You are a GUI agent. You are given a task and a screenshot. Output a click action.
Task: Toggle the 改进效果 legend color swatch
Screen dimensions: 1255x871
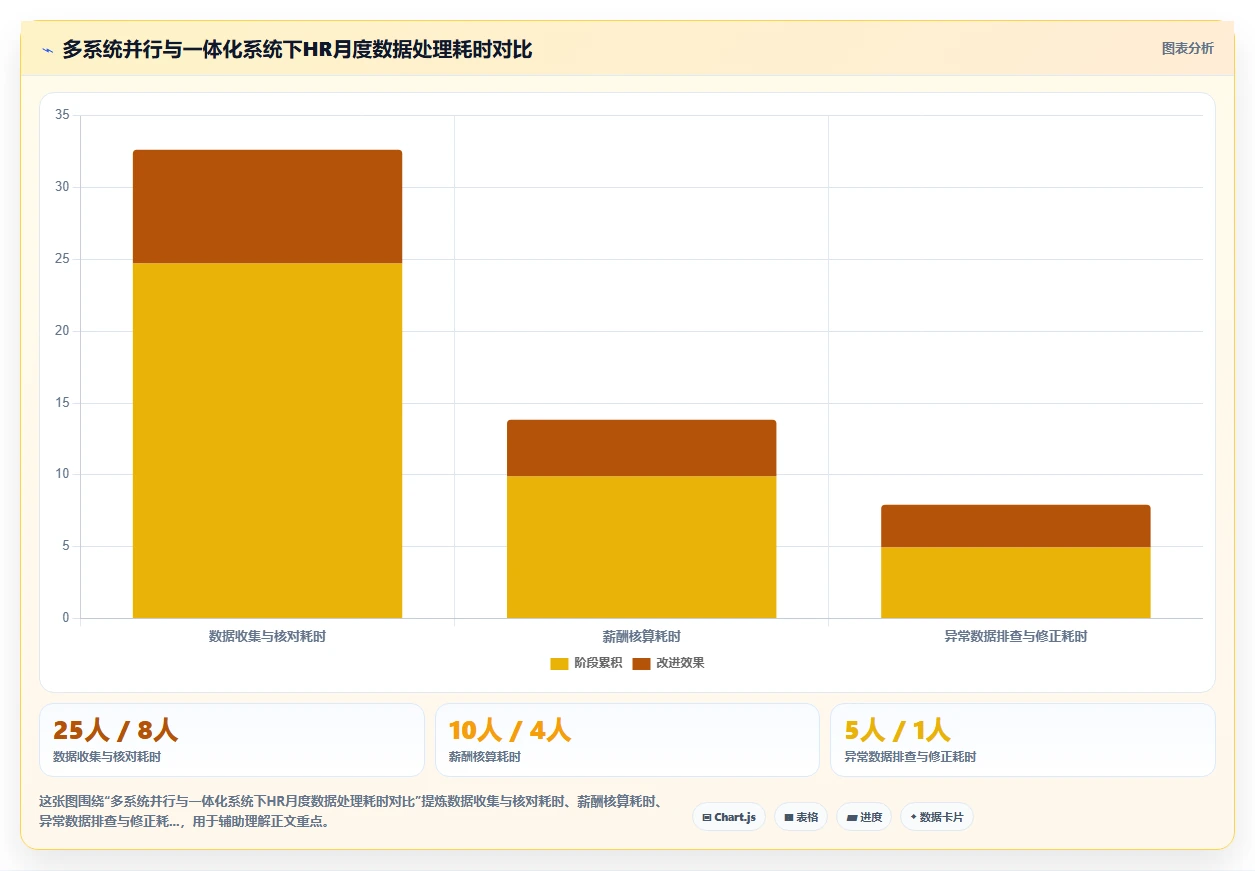[641, 664]
